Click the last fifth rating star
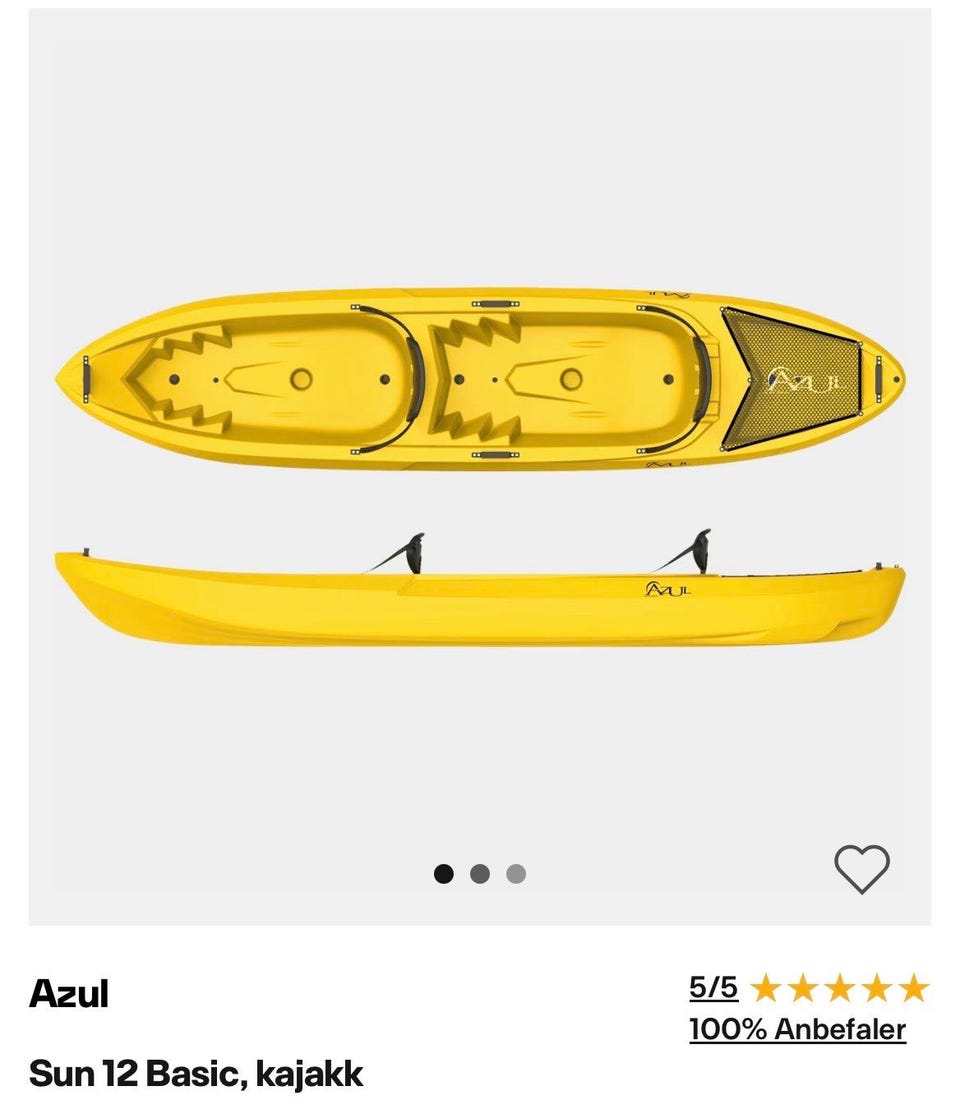 (x=914, y=988)
